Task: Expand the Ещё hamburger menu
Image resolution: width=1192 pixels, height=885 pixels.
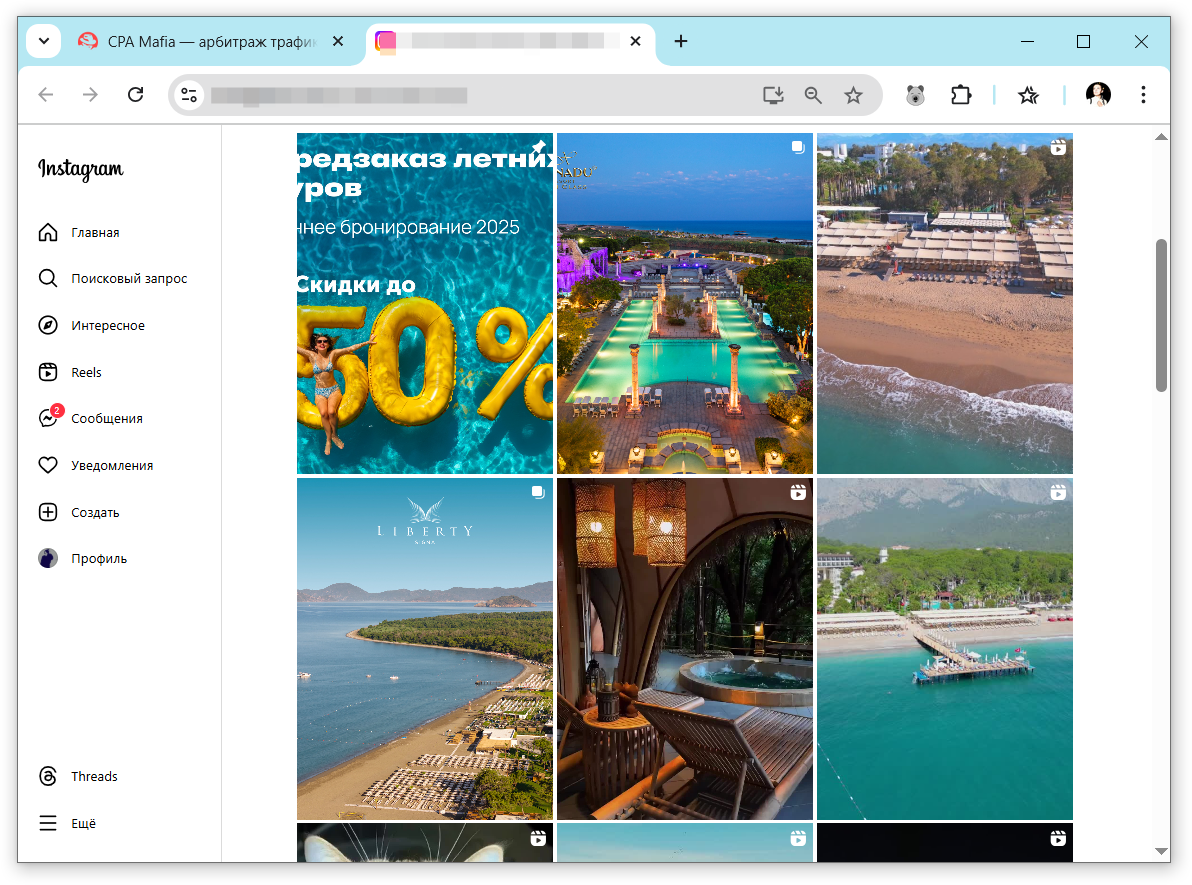Action: 48,823
